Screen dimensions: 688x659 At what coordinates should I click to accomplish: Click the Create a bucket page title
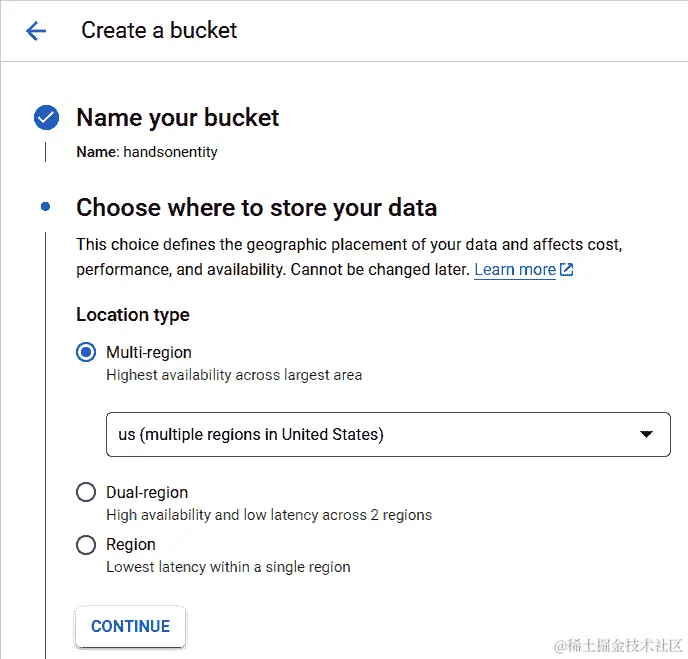(159, 31)
